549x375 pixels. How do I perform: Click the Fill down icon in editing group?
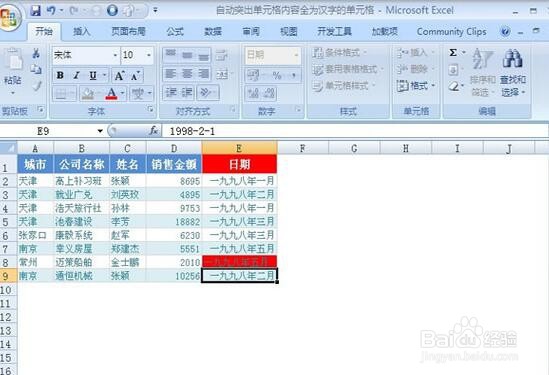[x=453, y=70]
